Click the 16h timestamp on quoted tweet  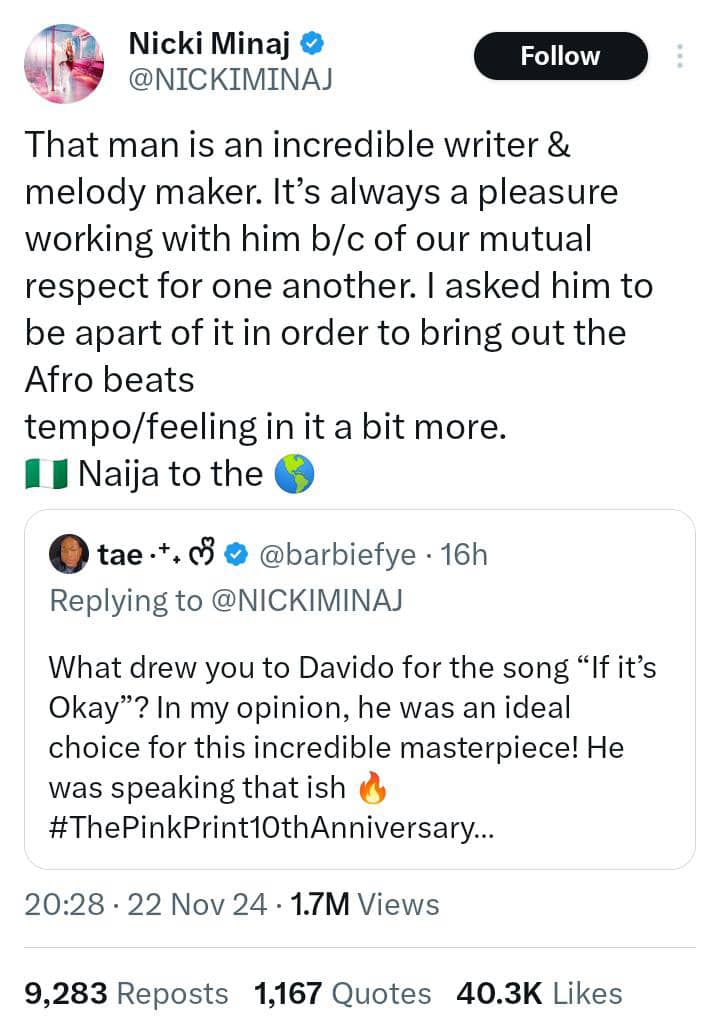(x=463, y=554)
